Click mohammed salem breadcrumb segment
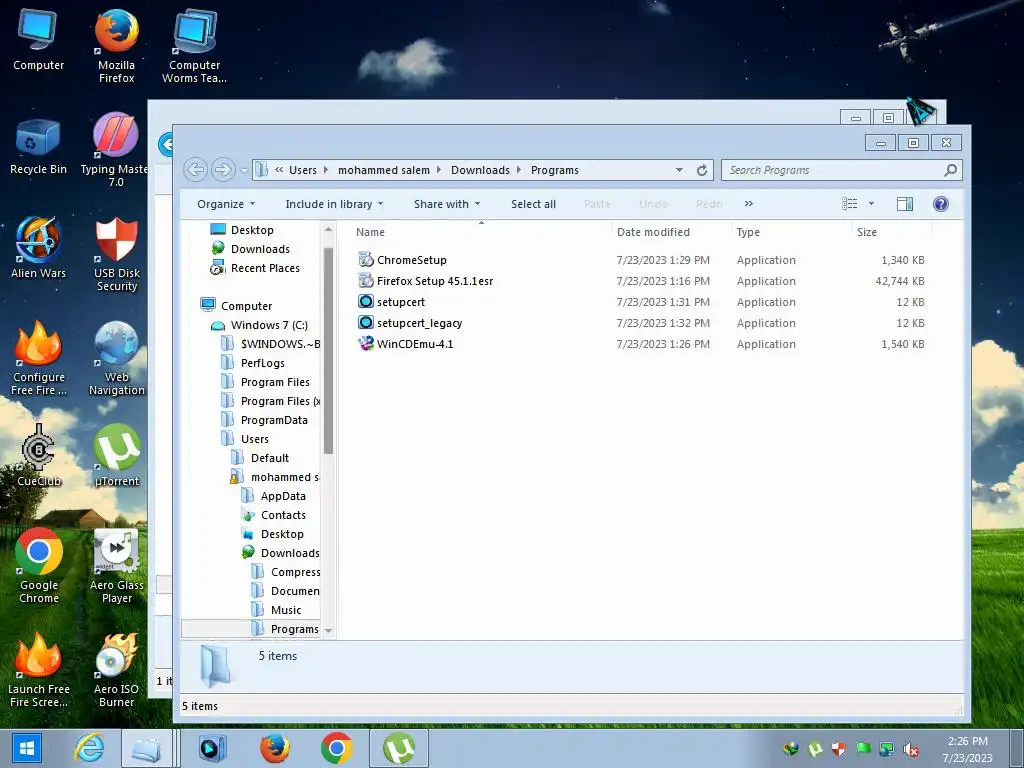The image size is (1024, 768). tap(383, 170)
